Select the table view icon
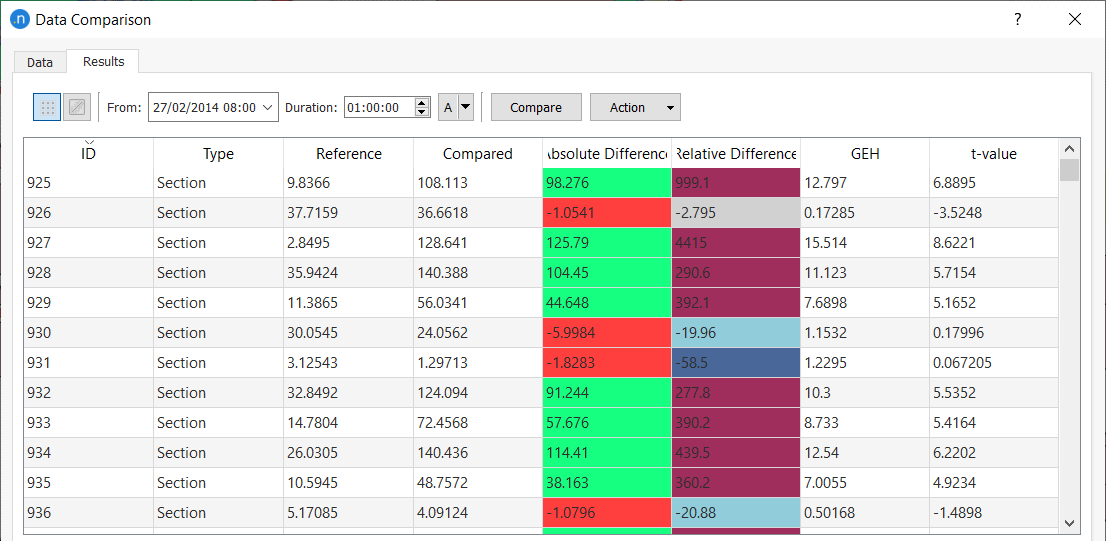Viewport: 1106px width, 541px height. pyautogui.click(x=47, y=107)
